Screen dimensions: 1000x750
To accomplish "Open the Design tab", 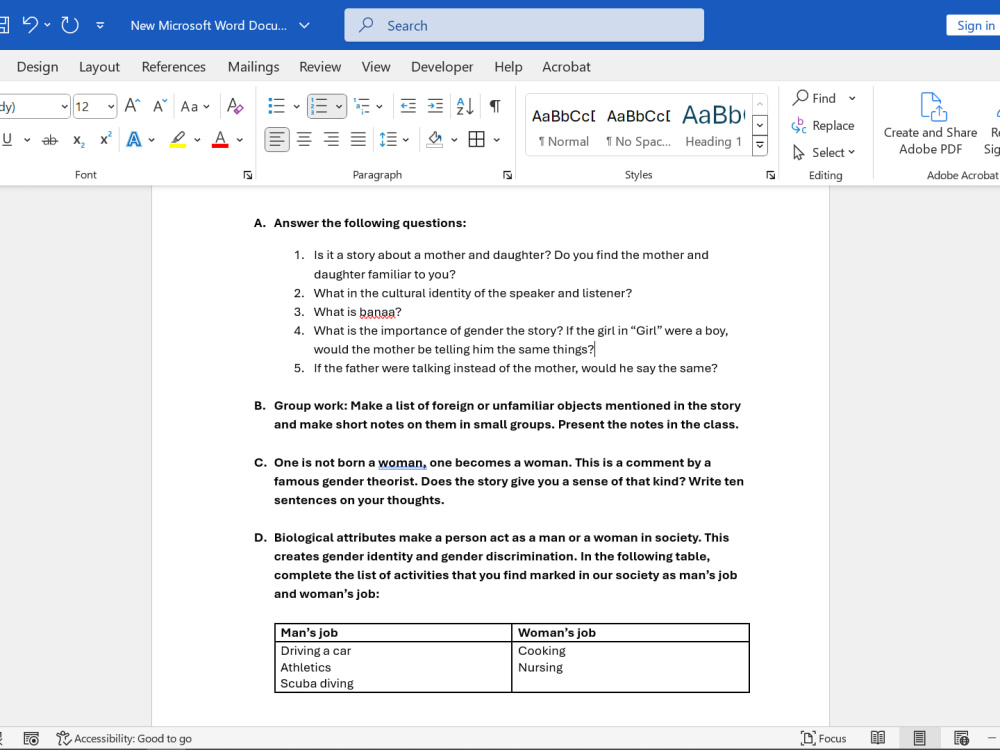I will click(x=37, y=66).
